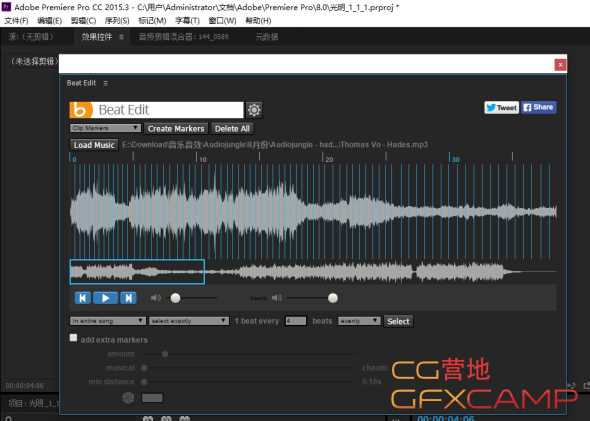The height and width of the screenshot is (421, 590).
Task: Switch to 效果控件 tab
Action: click(x=97, y=36)
